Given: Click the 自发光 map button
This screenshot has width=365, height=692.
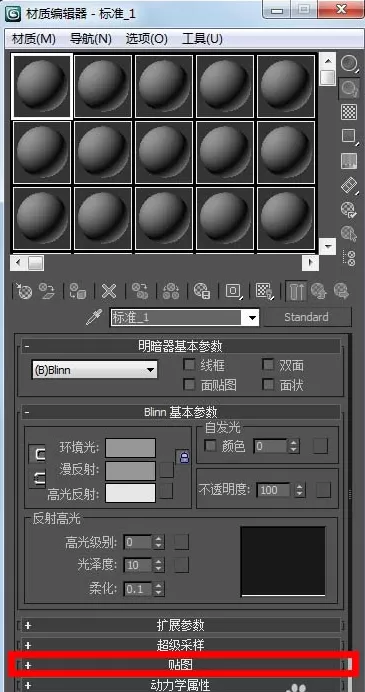Looking at the screenshot, I should point(320,446).
